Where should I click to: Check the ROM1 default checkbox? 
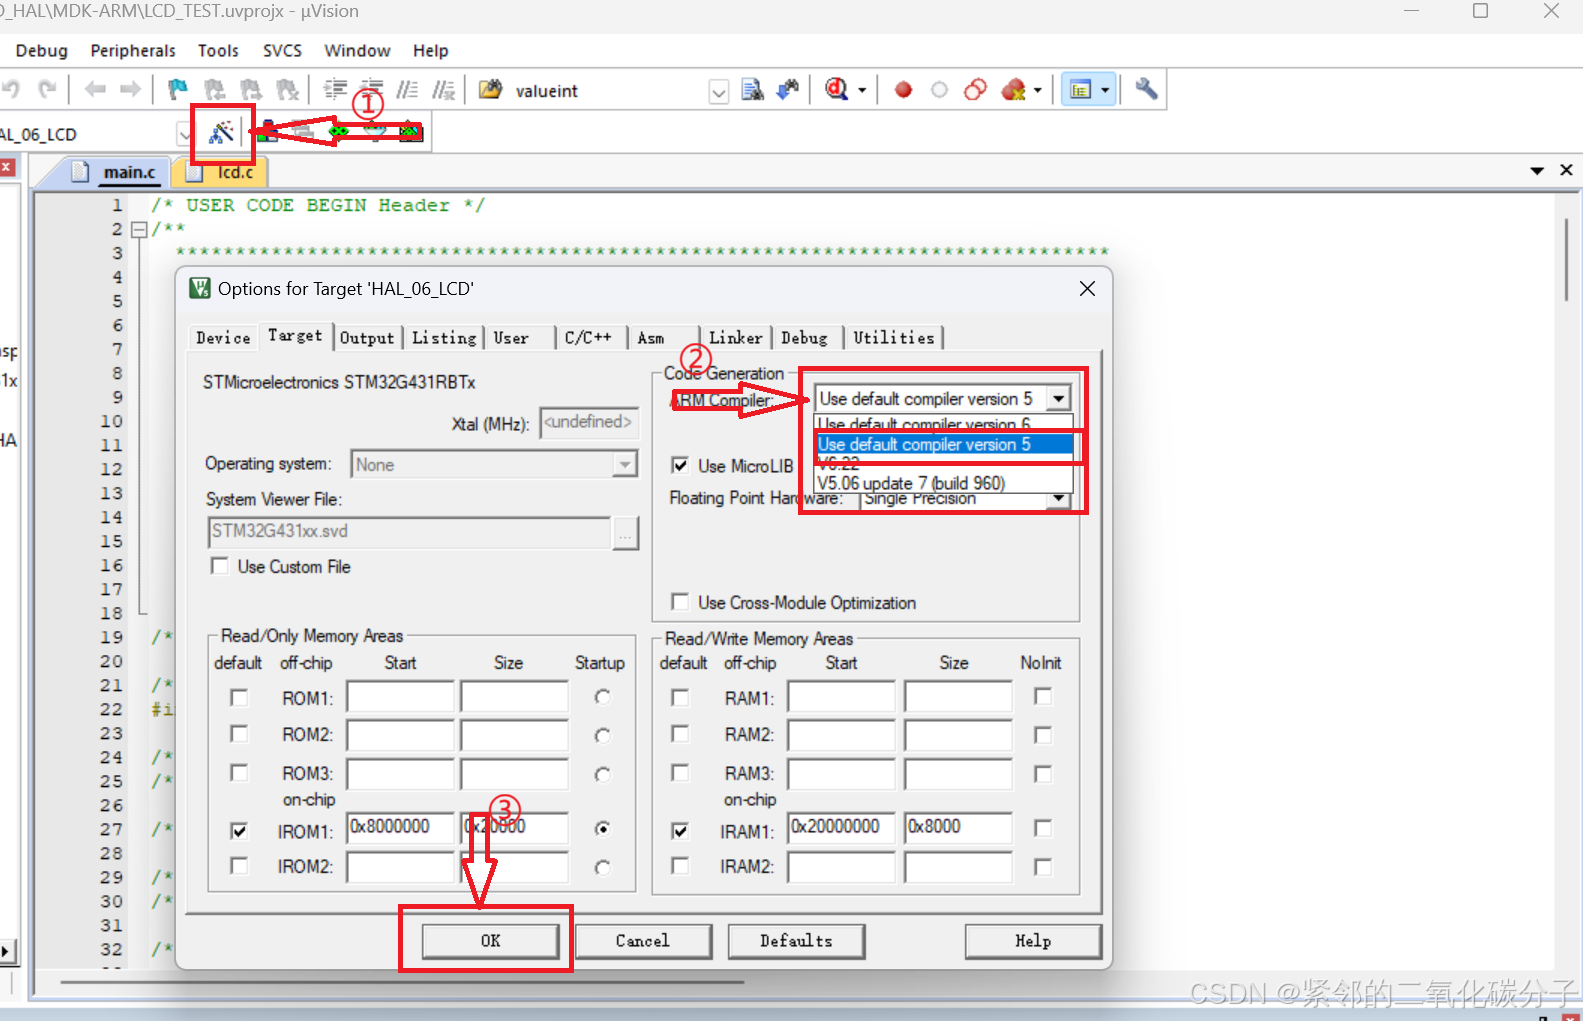239,697
